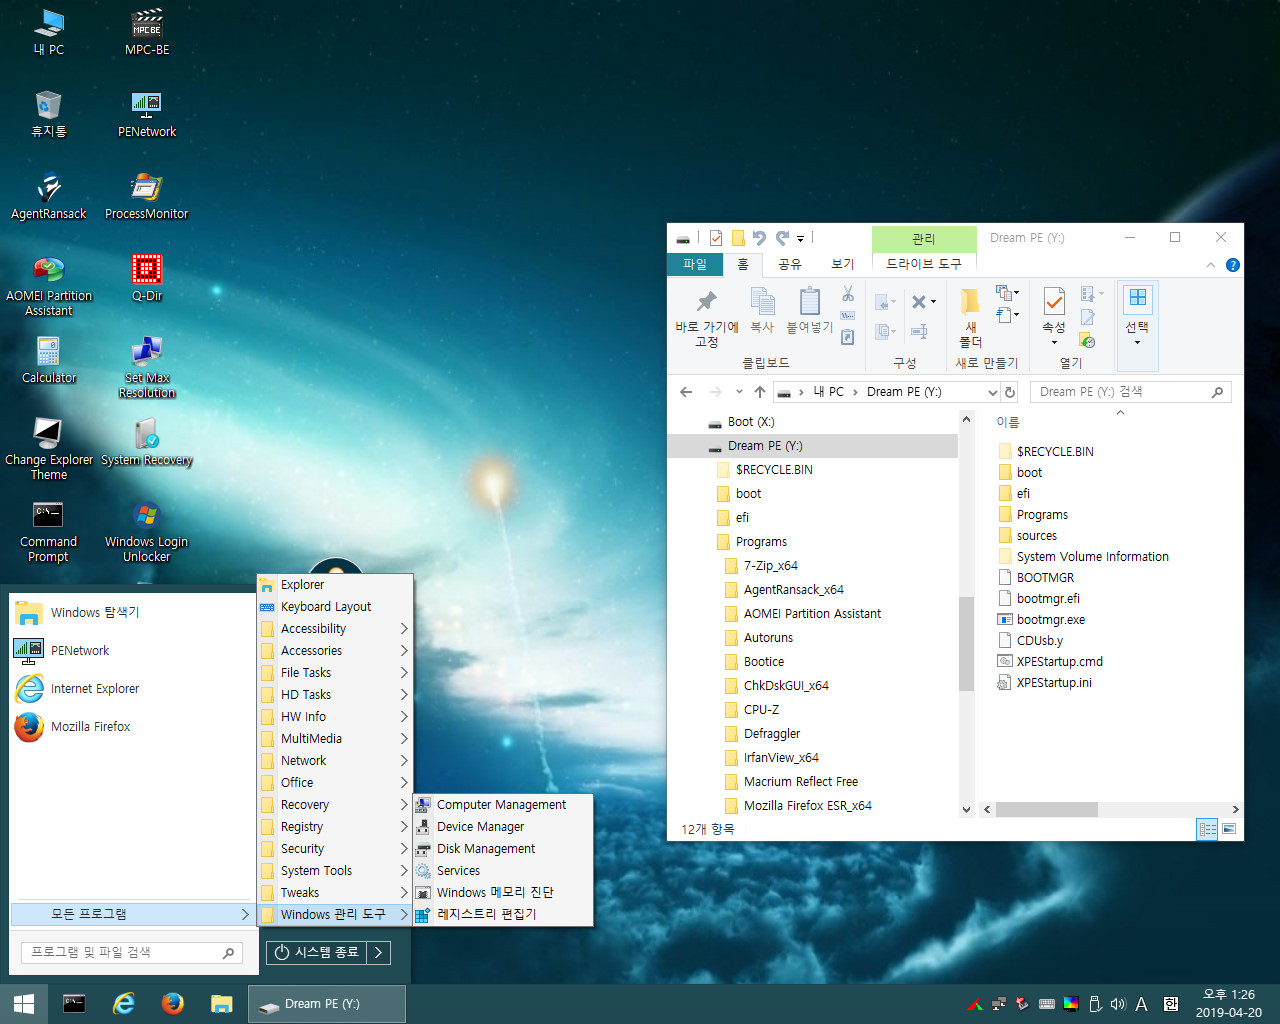
Task: Expand the Accessibility submenu arrow
Action: tap(404, 629)
